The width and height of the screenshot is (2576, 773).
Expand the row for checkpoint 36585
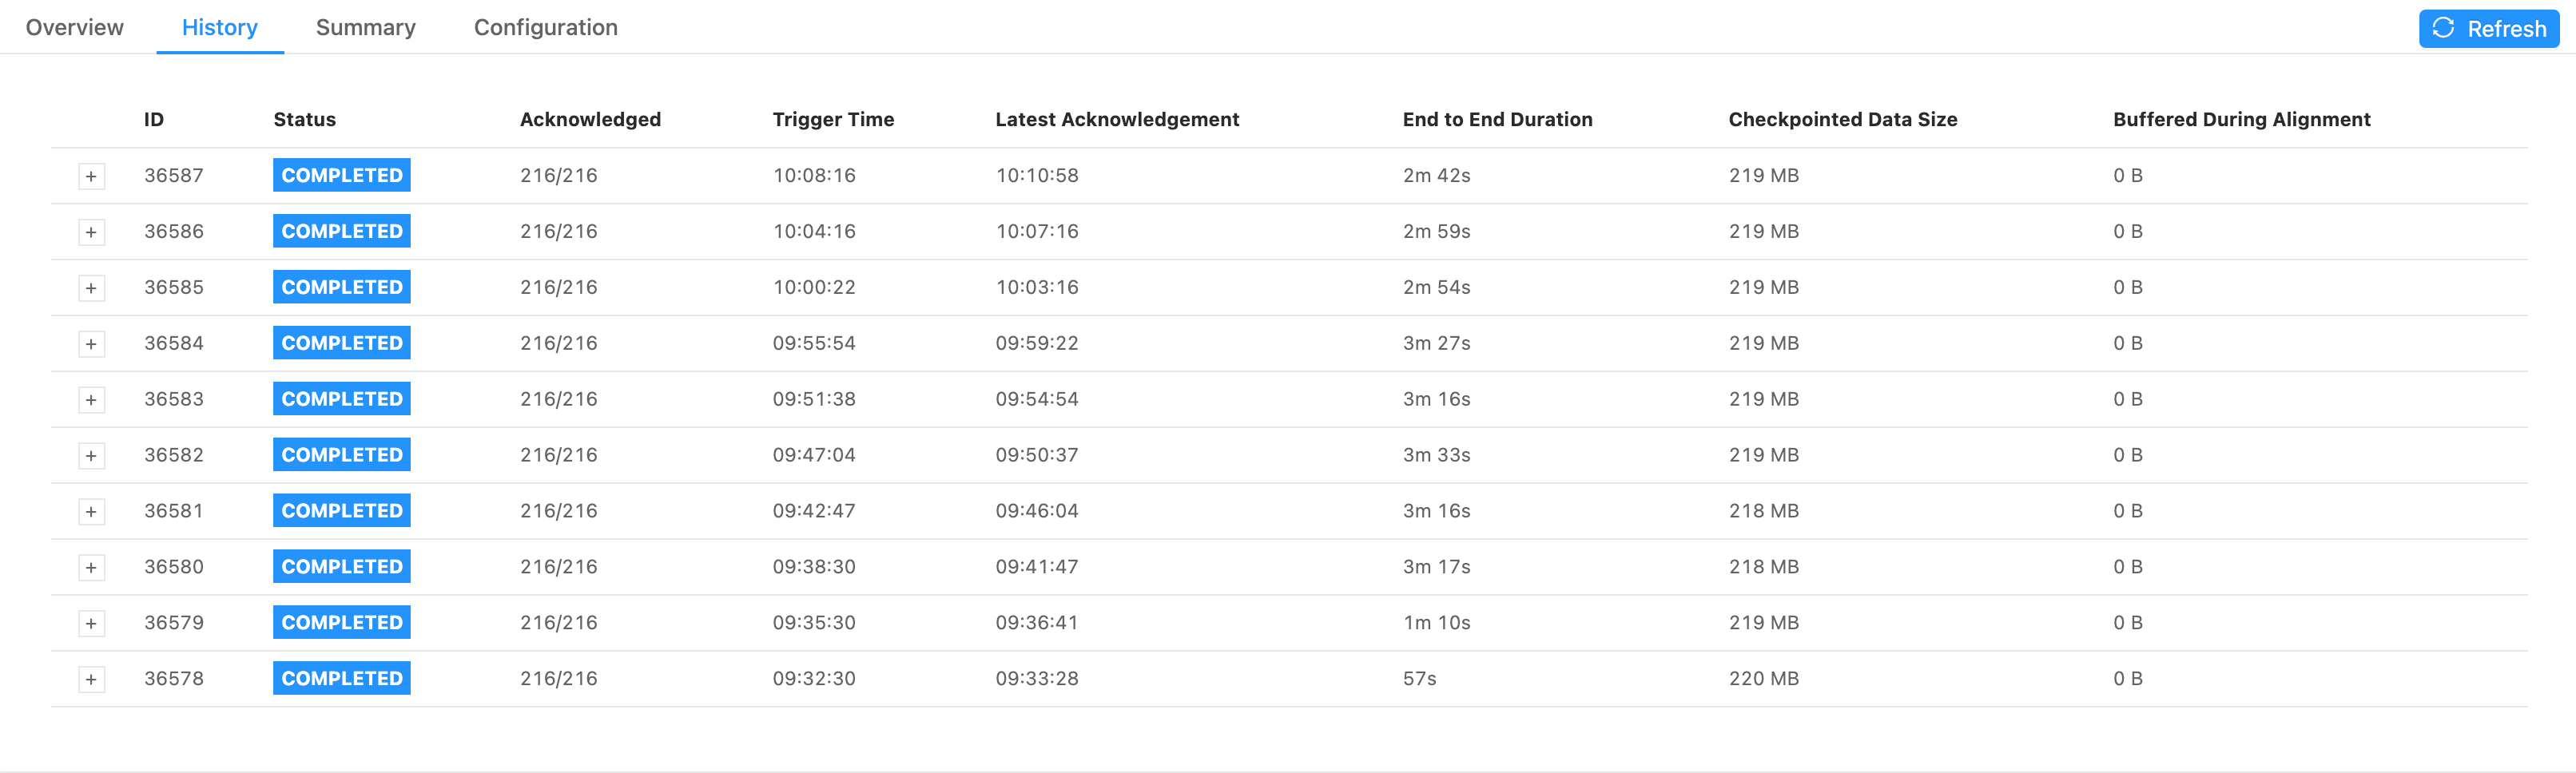coord(91,289)
